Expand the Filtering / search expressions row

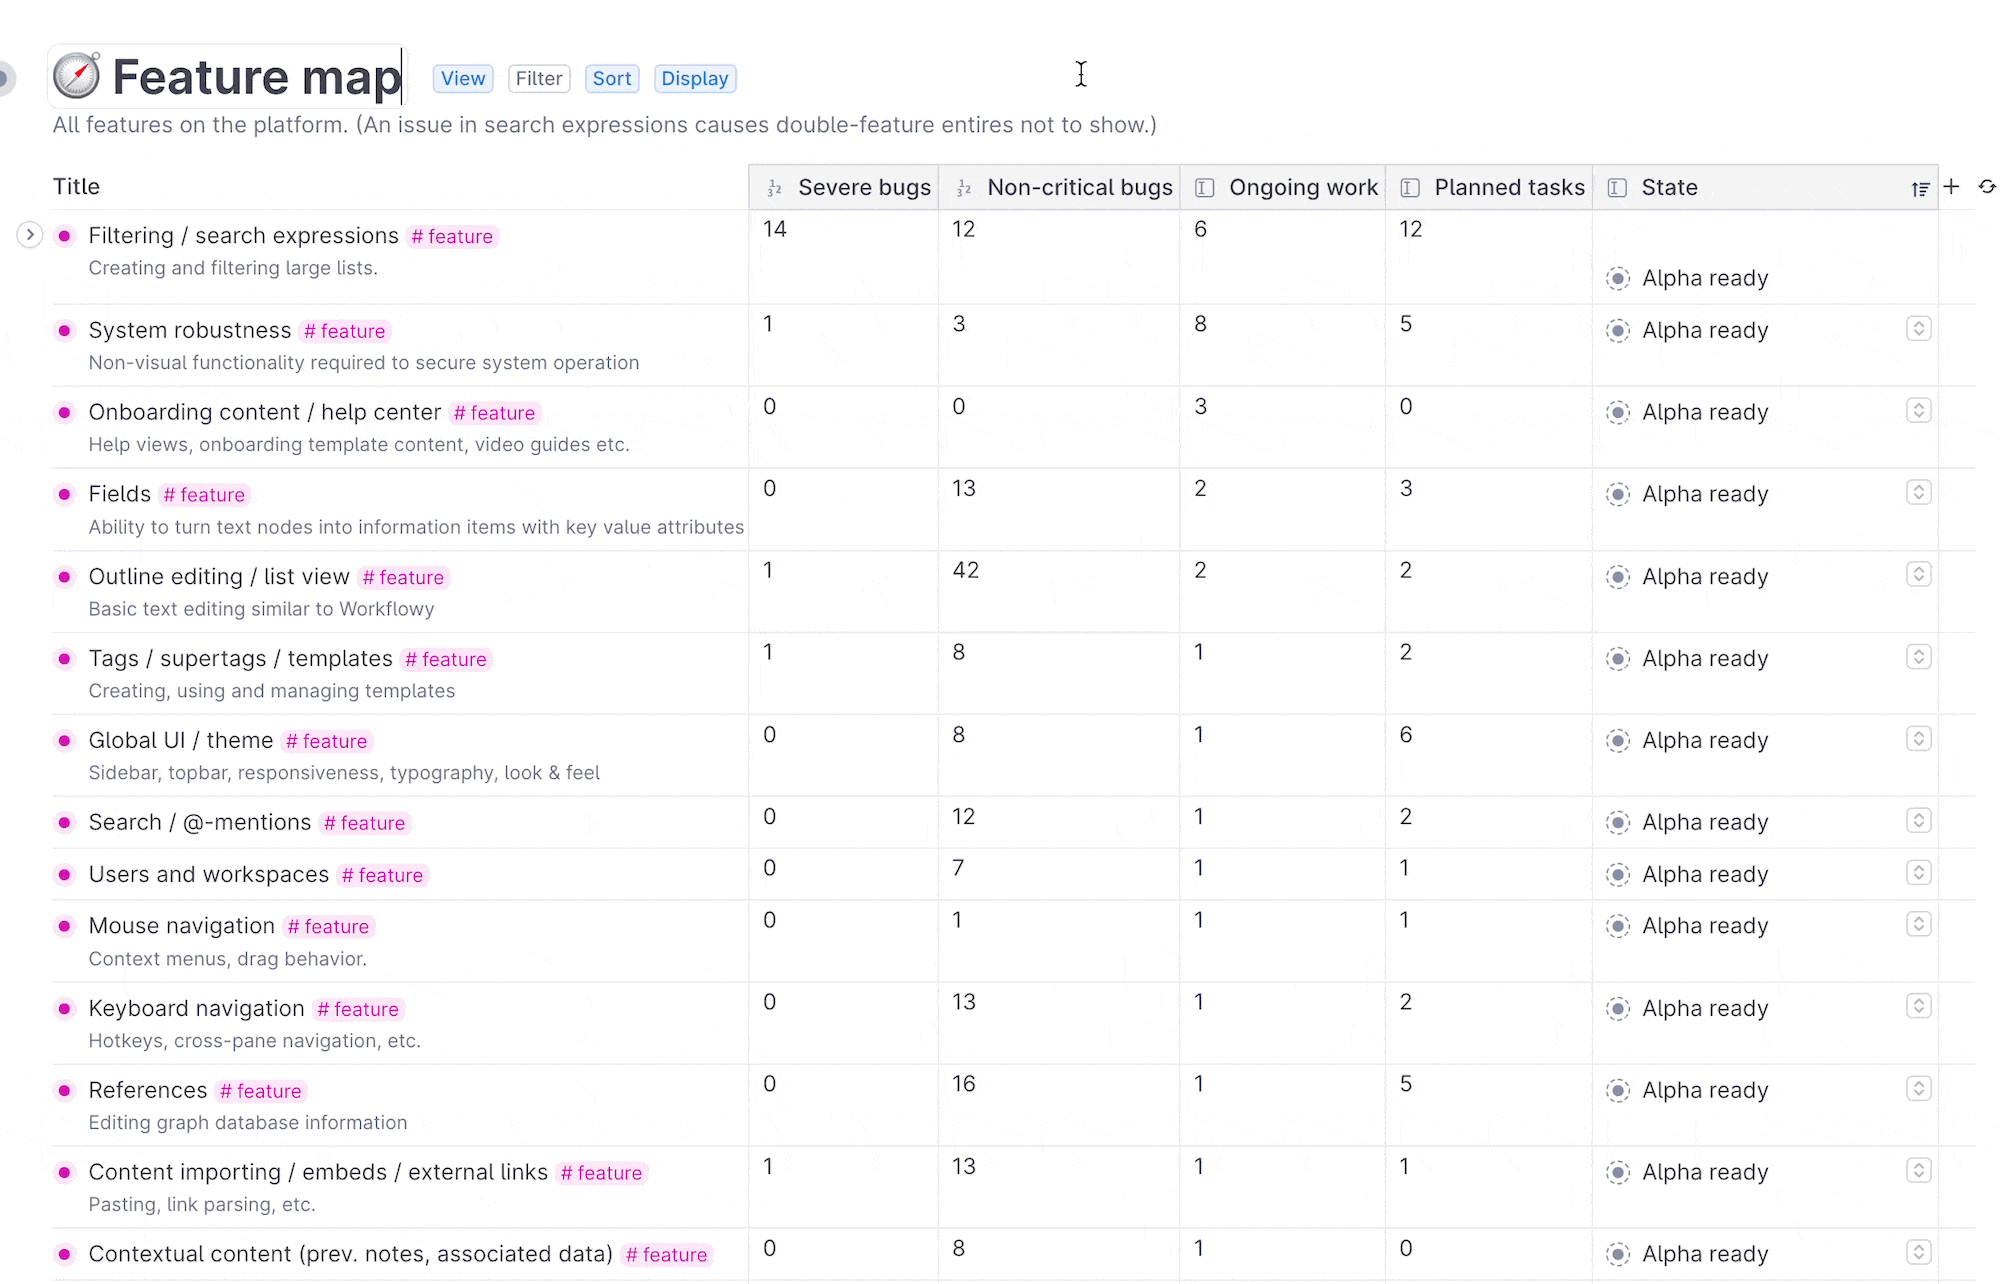tap(30, 235)
